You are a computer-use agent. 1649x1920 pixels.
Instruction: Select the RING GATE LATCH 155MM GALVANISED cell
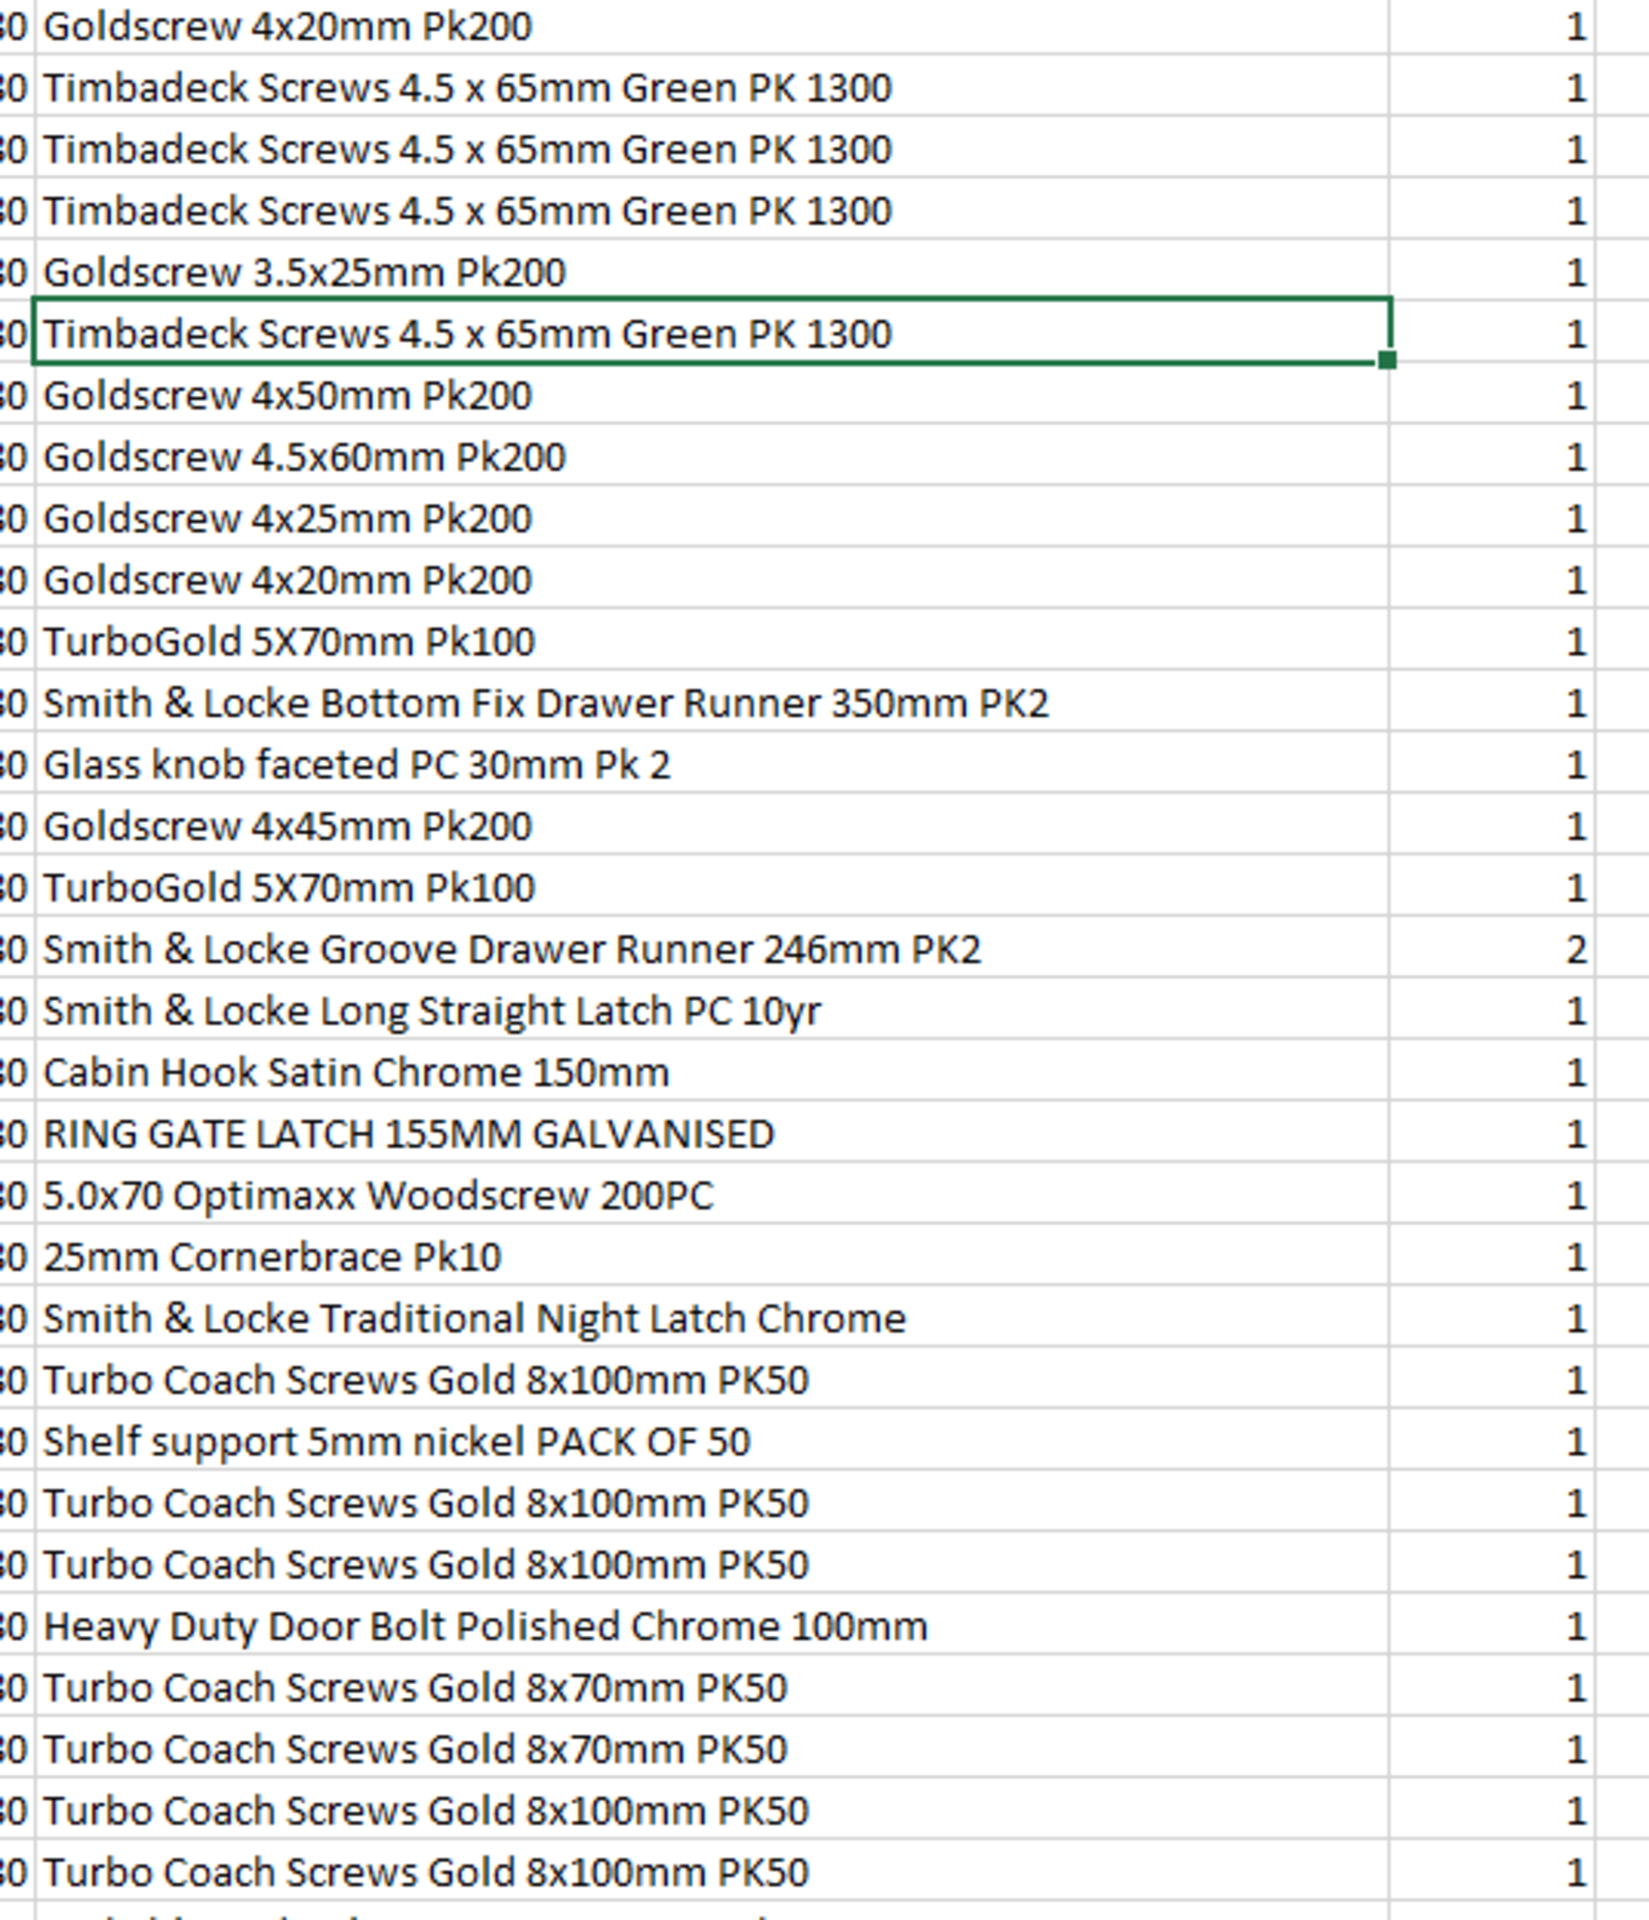712,1133
